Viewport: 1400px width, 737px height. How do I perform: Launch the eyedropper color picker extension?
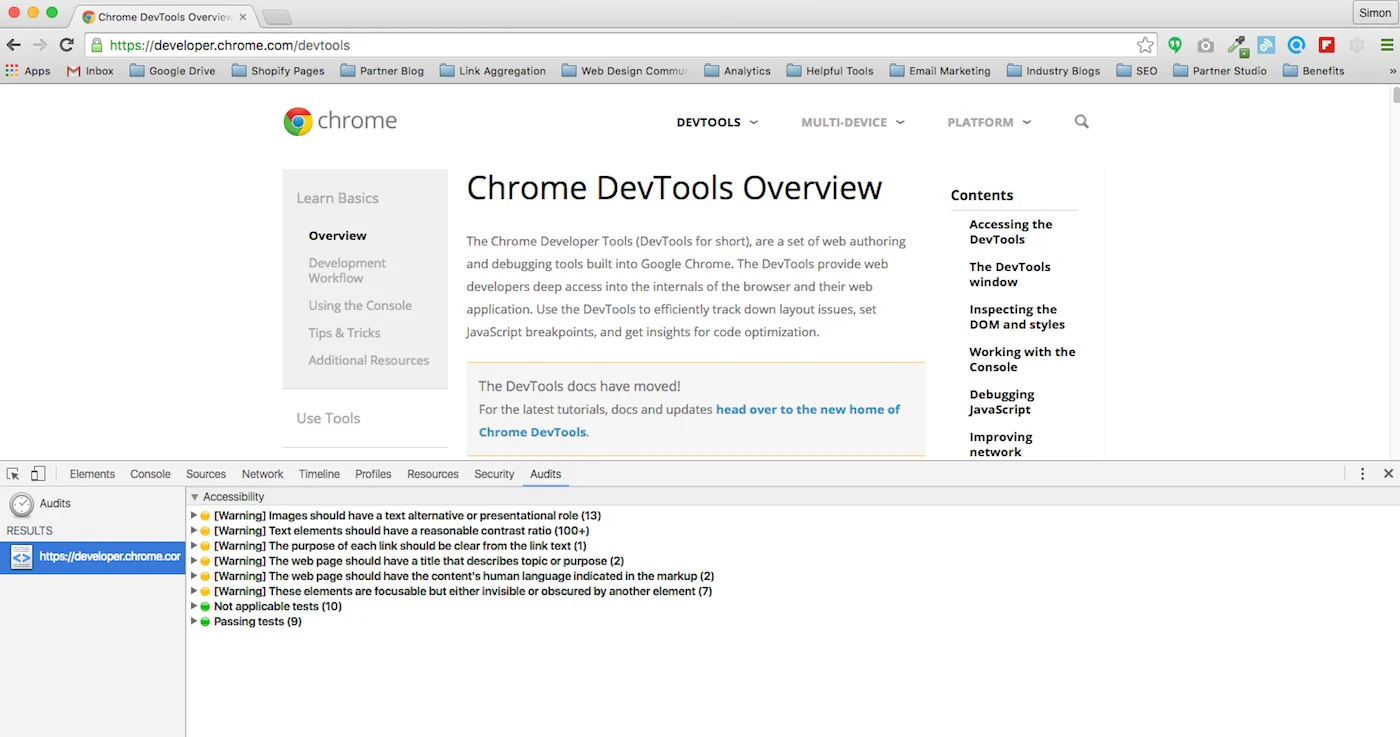point(1236,45)
